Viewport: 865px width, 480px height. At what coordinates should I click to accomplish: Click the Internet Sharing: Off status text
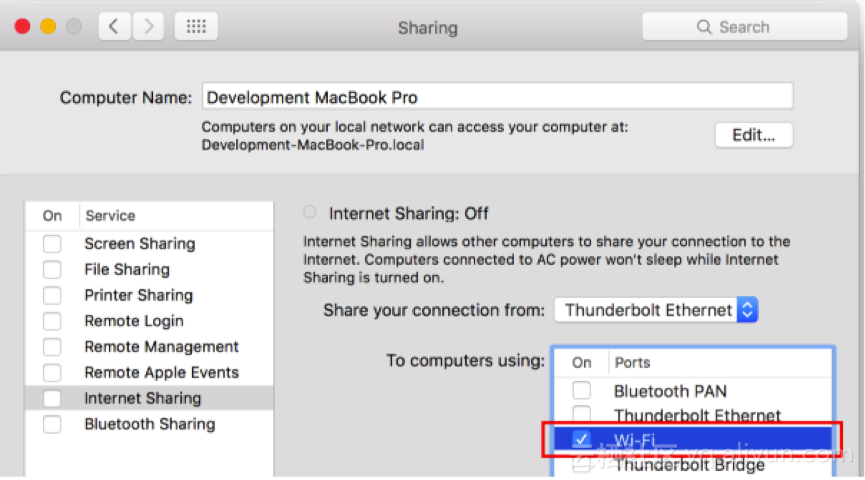(409, 214)
